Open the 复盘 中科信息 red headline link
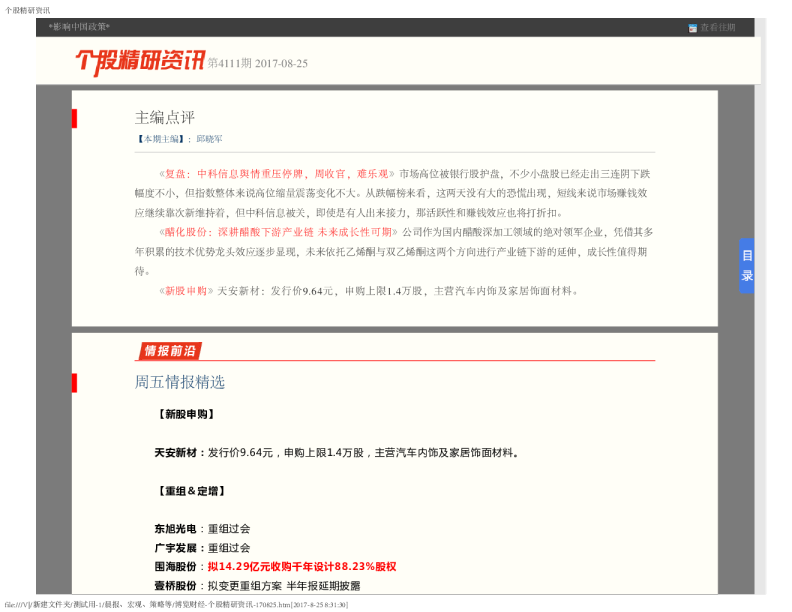Image resolution: width=792 pixels, height=612 pixels. coord(276,174)
